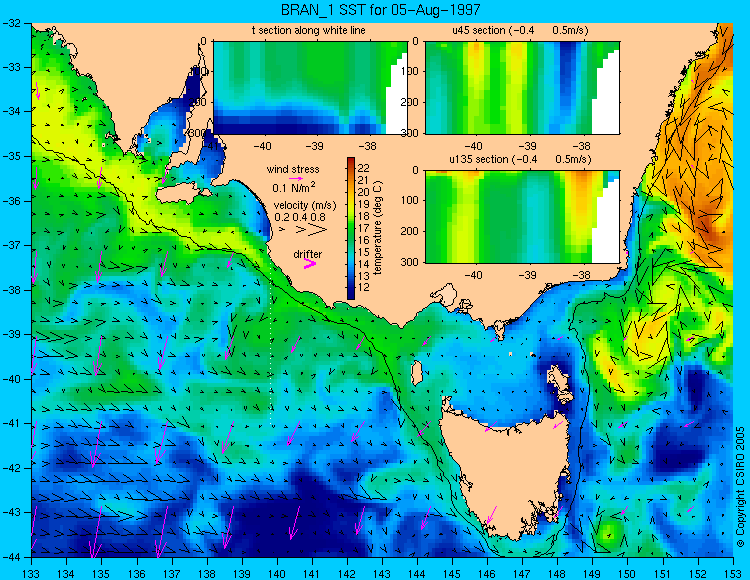The image size is (750, 580).
Task: Open the temperature section inset plot
Action: coord(310,88)
